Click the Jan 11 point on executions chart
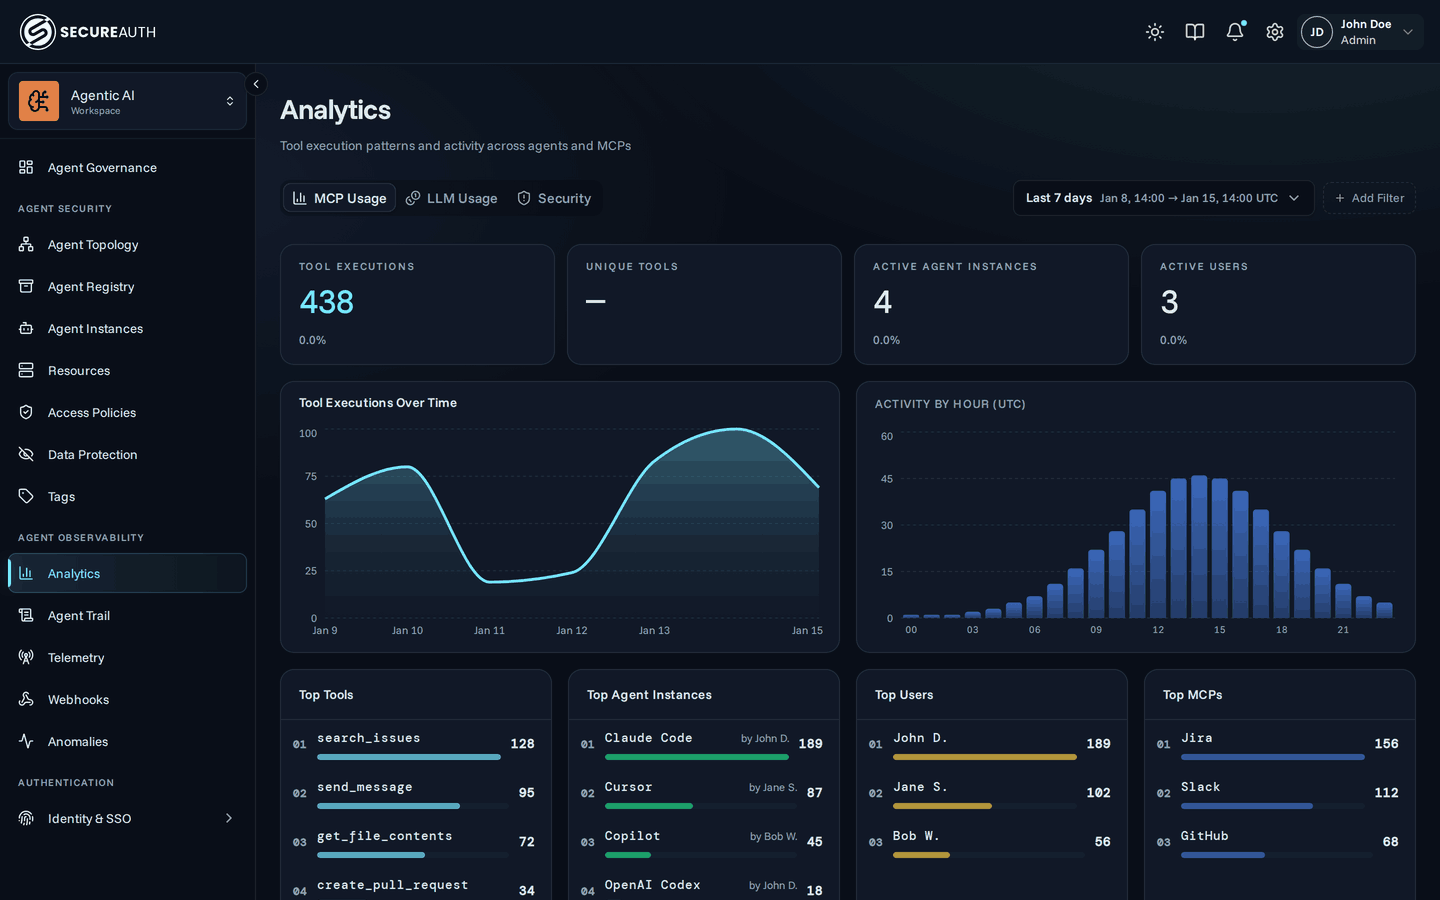The height and width of the screenshot is (900, 1440). pyautogui.click(x=489, y=581)
